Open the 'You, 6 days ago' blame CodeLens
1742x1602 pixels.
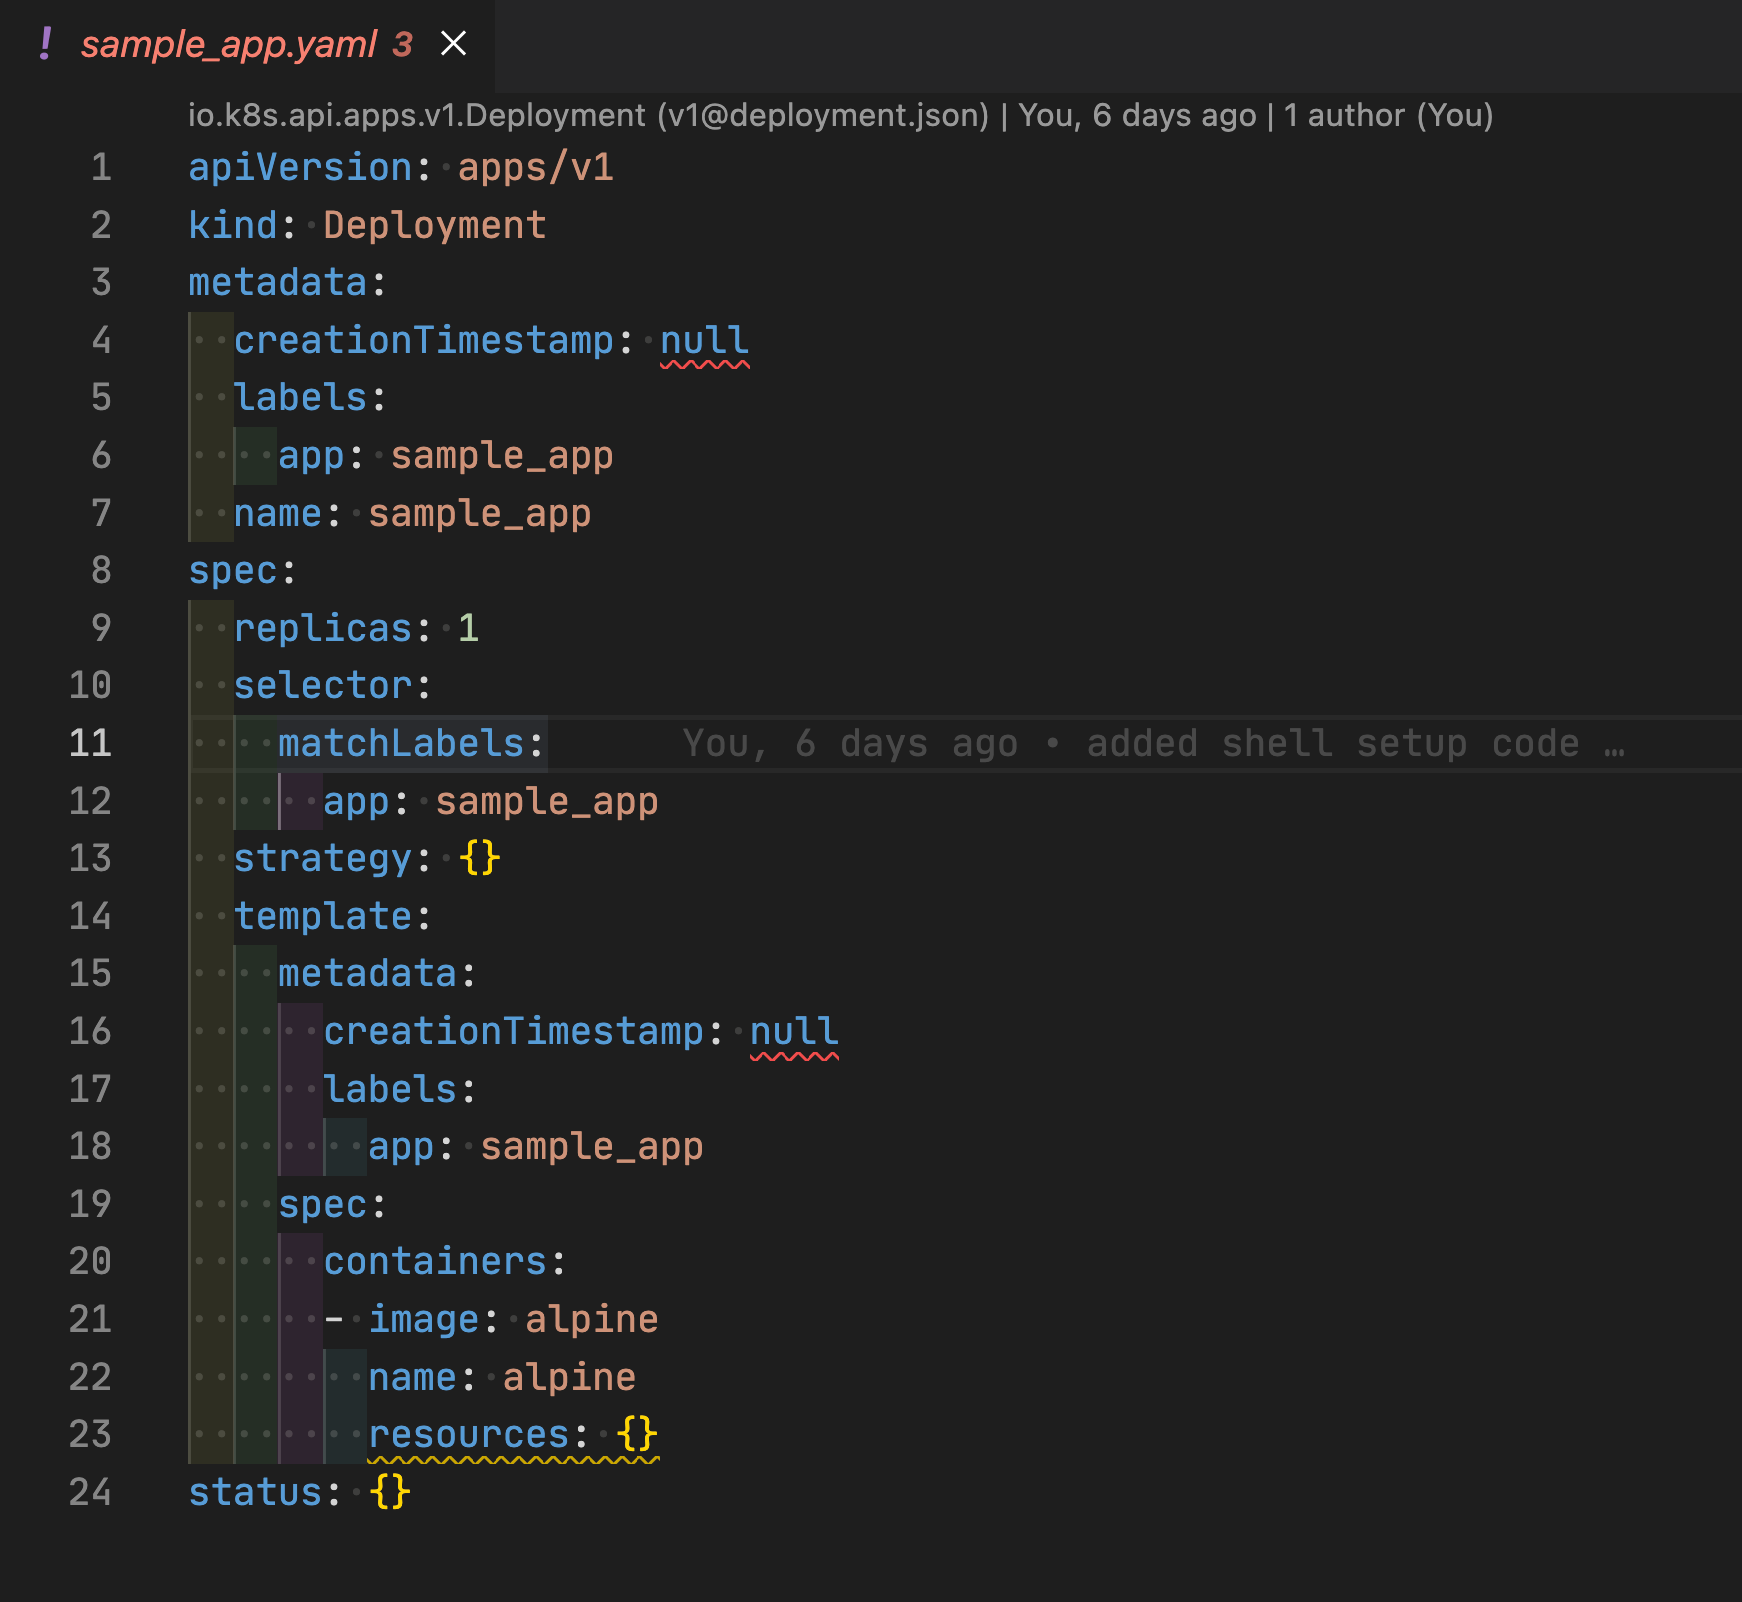tap(1137, 115)
